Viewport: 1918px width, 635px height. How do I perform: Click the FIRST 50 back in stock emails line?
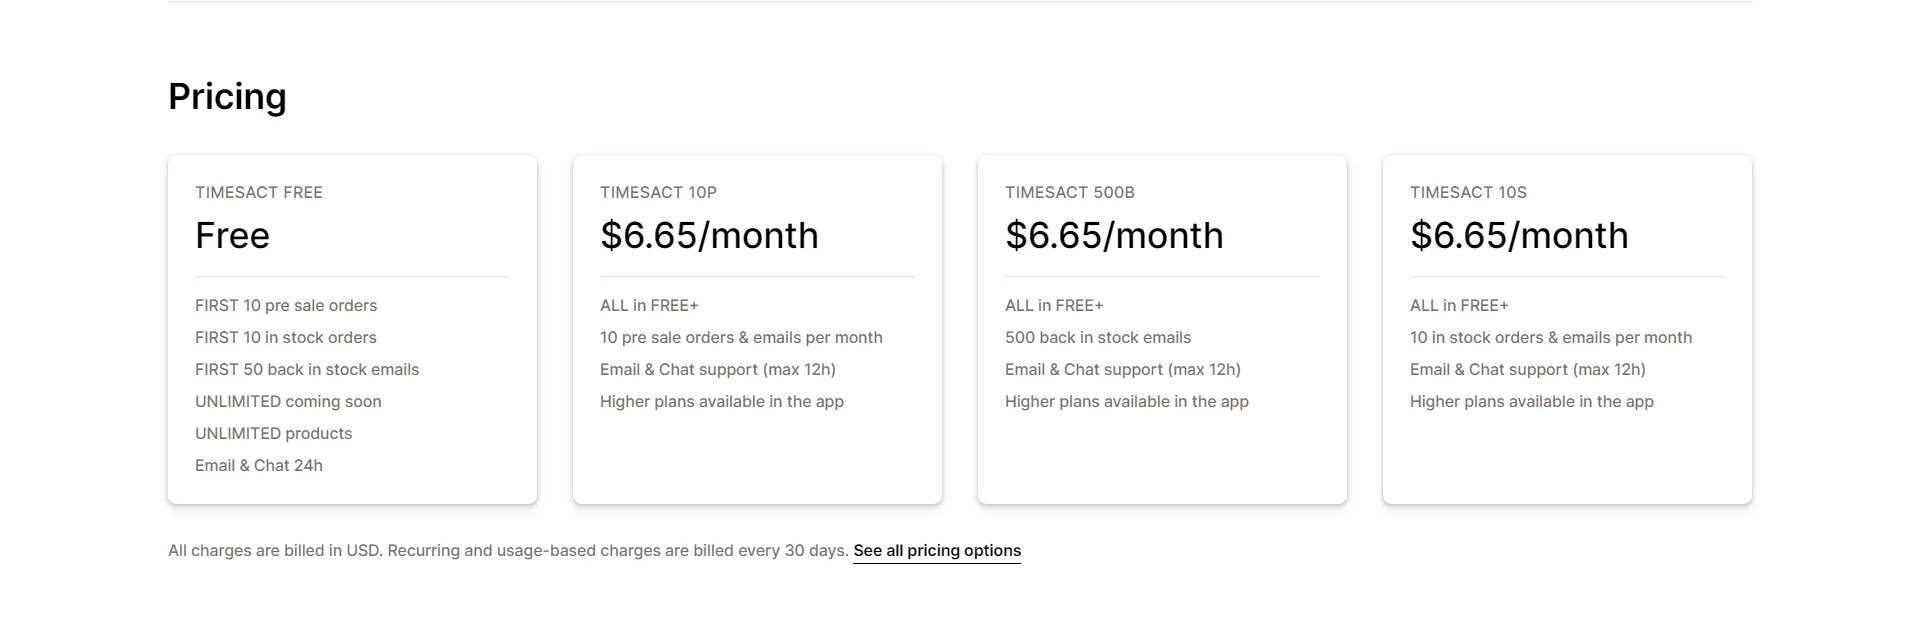tap(307, 370)
